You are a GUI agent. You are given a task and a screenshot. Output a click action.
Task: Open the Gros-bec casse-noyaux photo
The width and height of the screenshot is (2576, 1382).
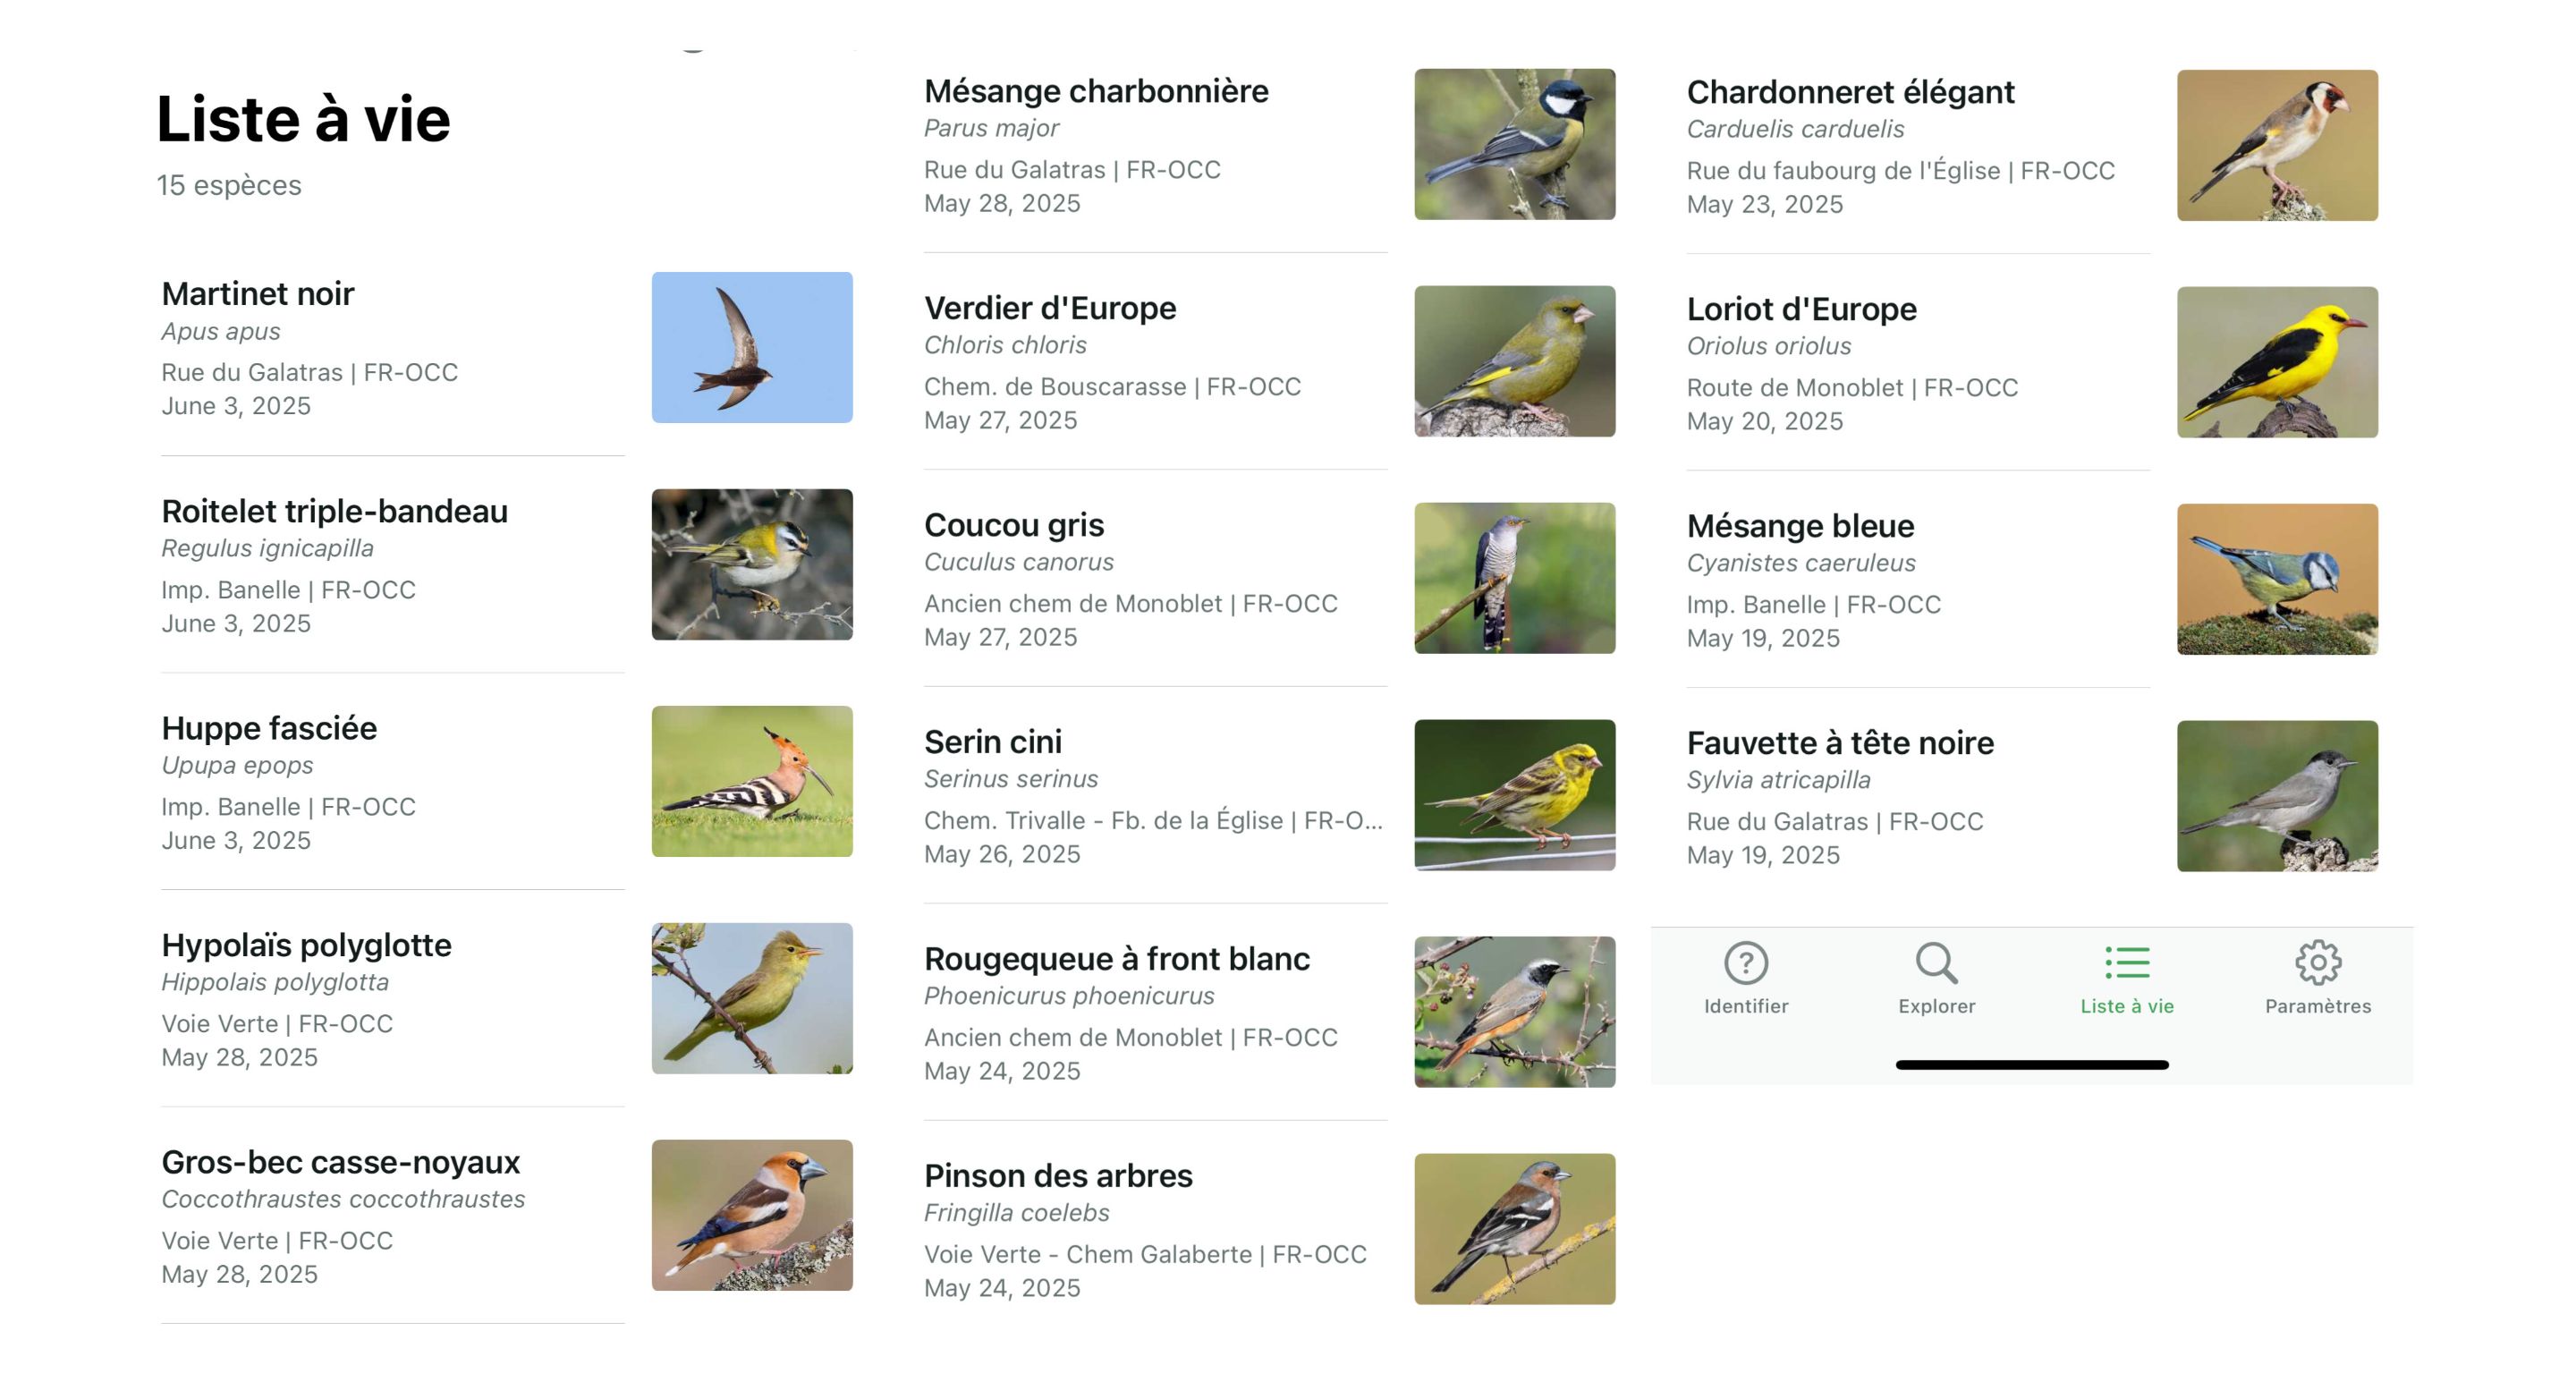coord(752,1215)
